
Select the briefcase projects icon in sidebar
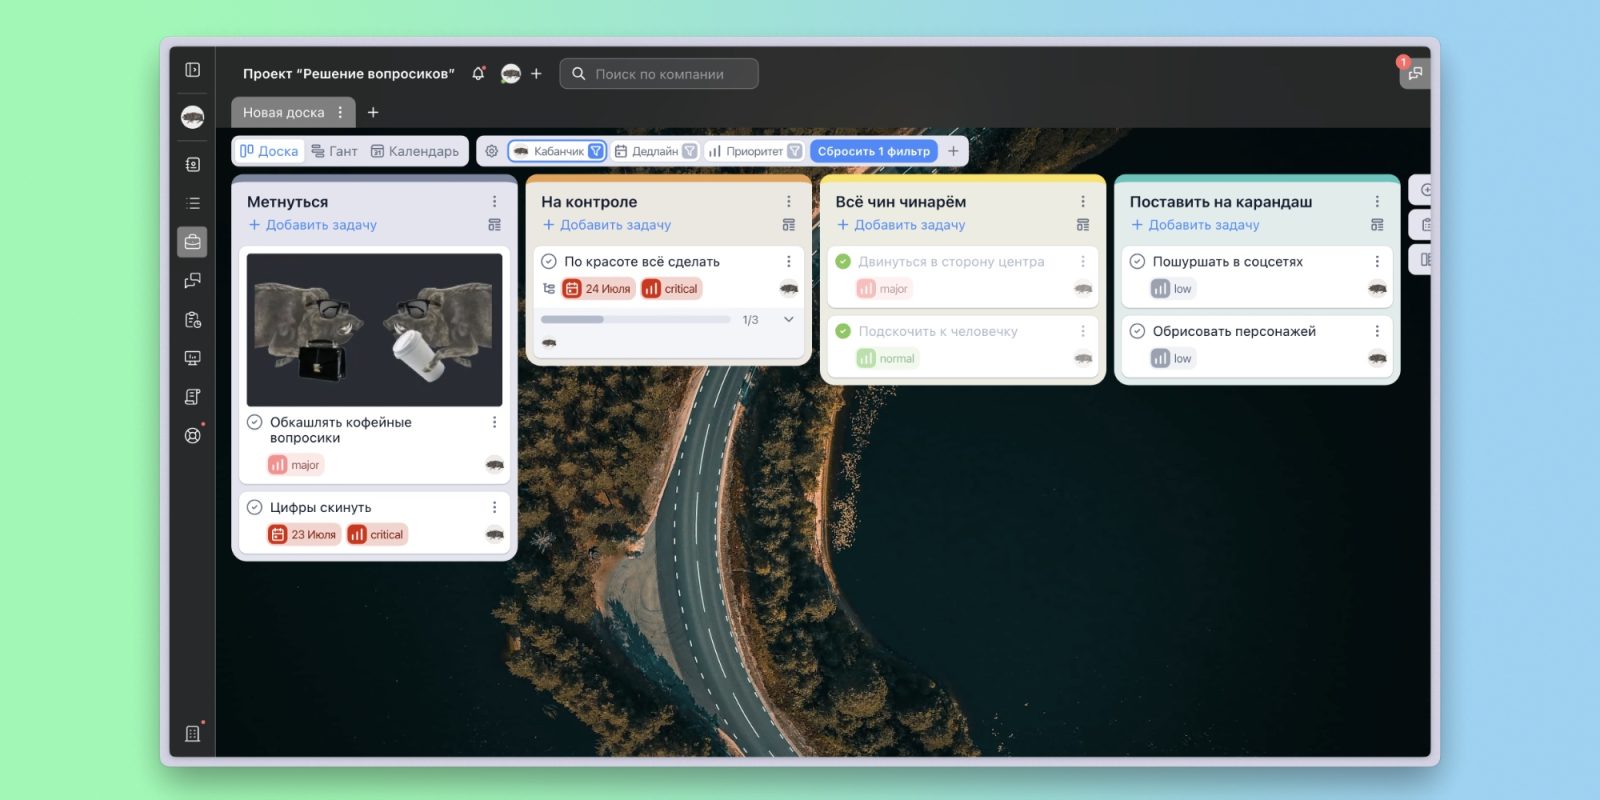[x=193, y=242]
